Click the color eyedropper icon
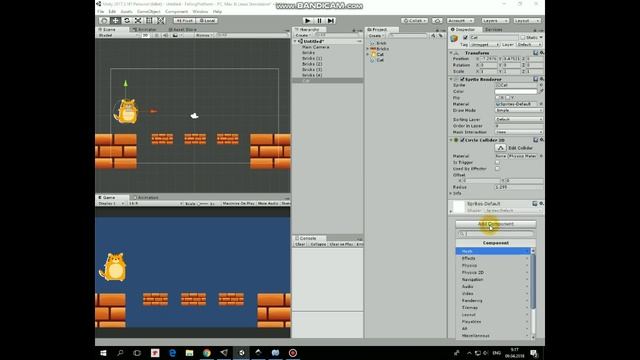Screen dimensions: 640x360 coord(541,91)
